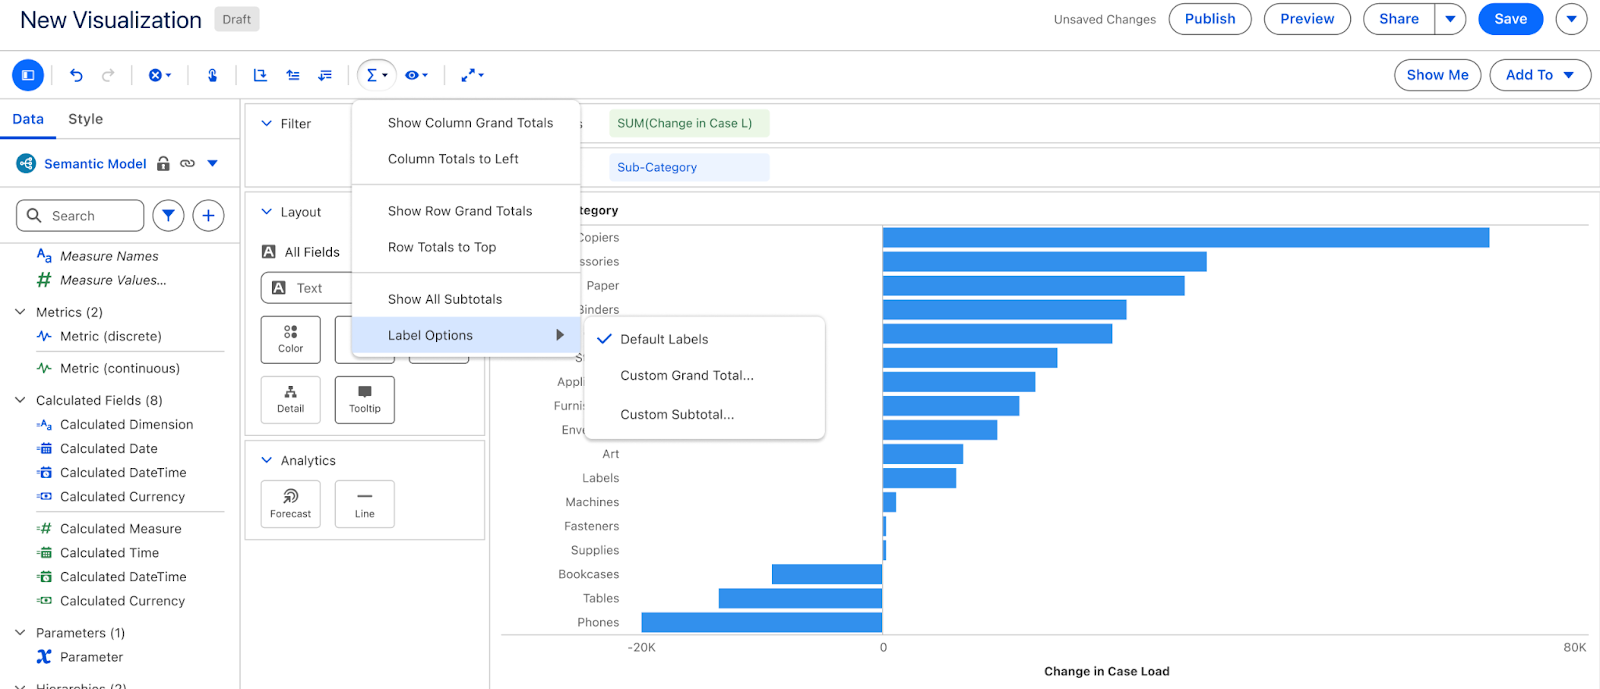1600x689 pixels.
Task: Click the Detail marks card
Action: pyautogui.click(x=291, y=400)
